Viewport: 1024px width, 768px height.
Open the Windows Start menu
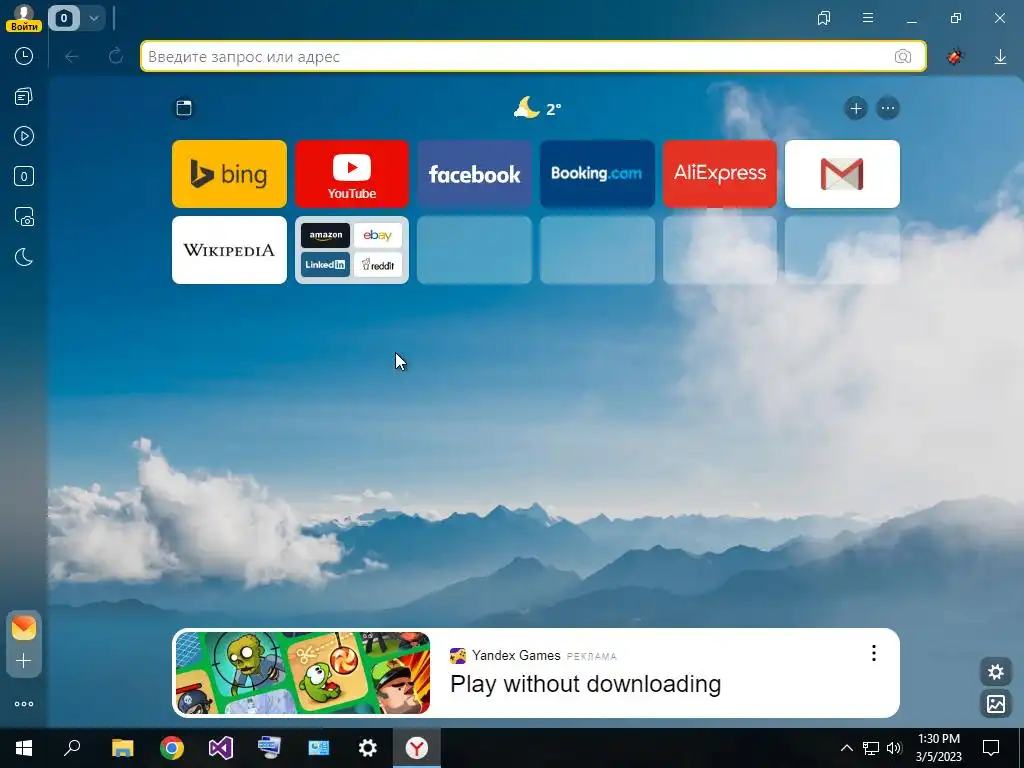pos(24,748)
